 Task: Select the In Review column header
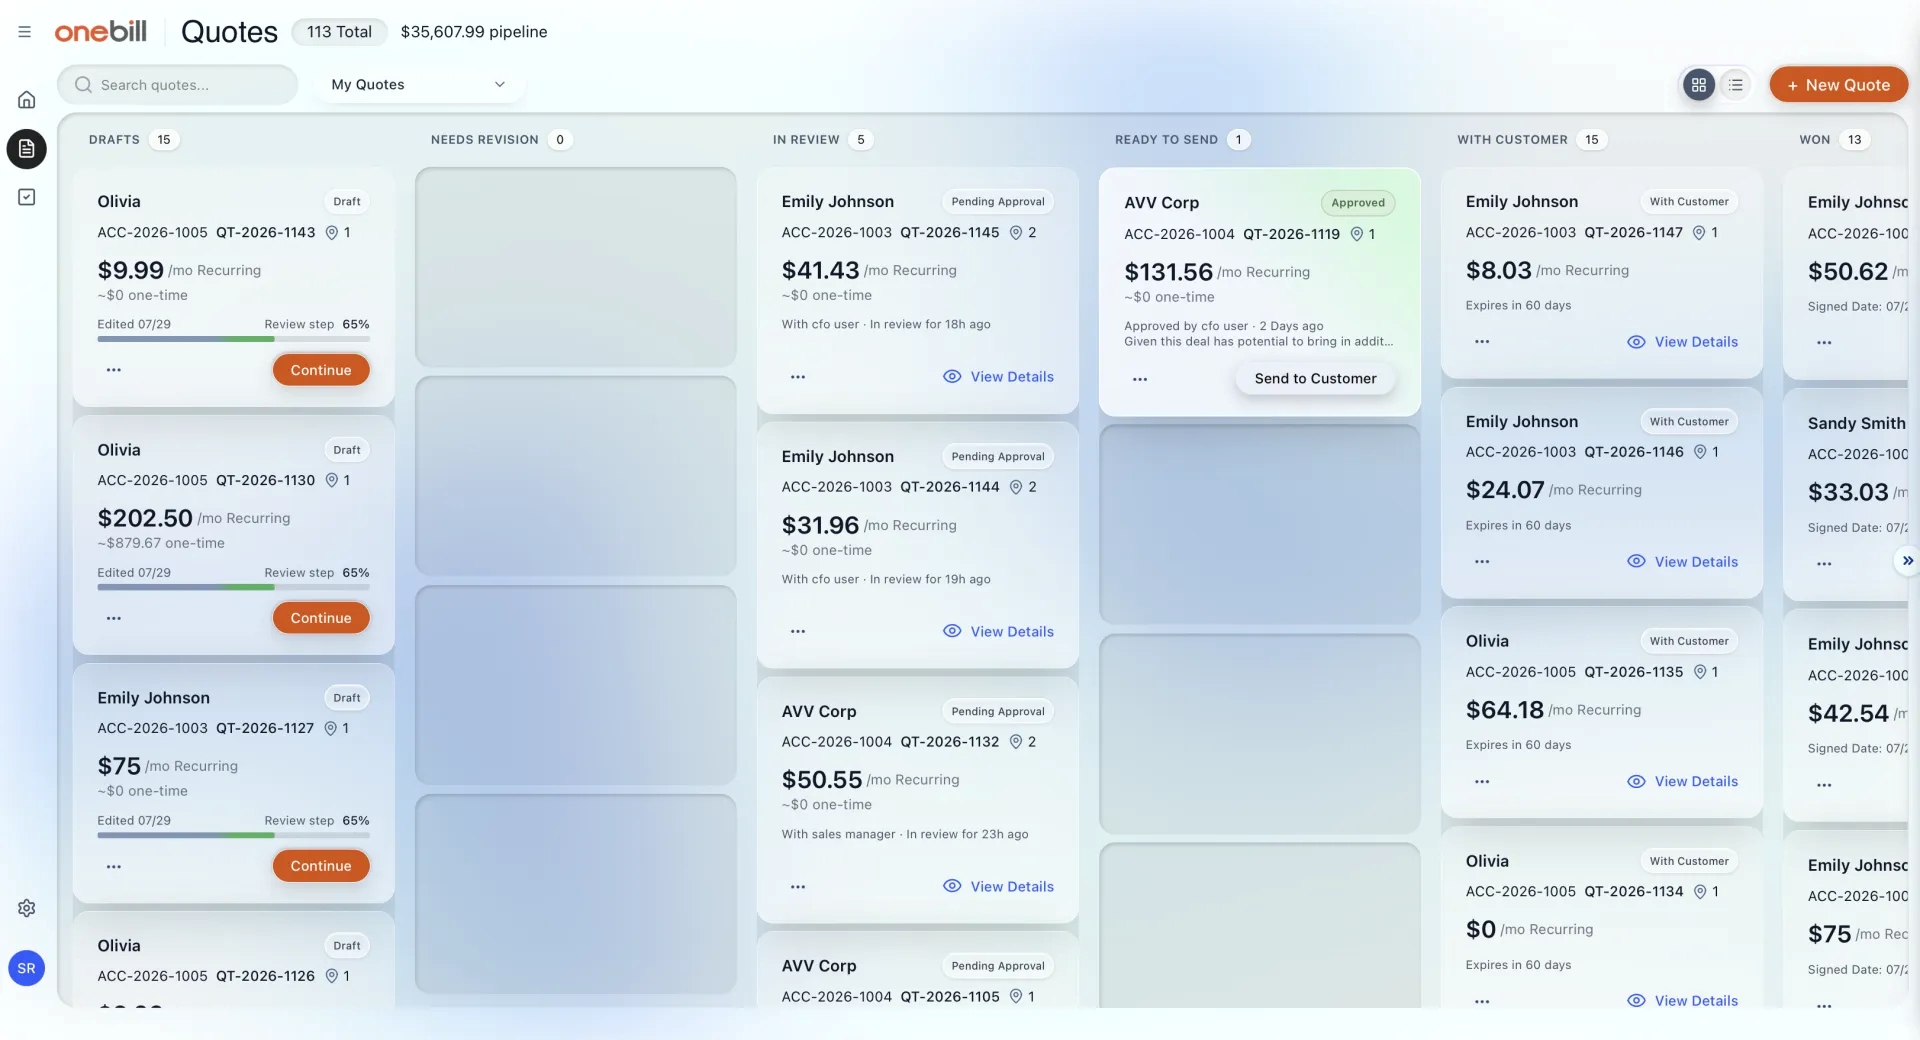point(806,140)
